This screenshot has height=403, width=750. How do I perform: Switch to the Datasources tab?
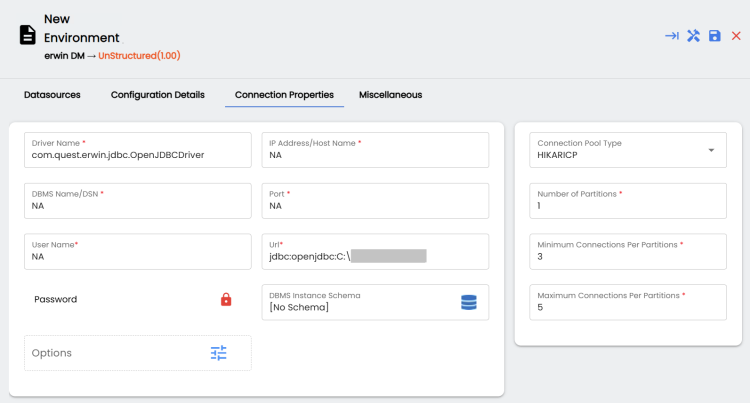point(54,95)
